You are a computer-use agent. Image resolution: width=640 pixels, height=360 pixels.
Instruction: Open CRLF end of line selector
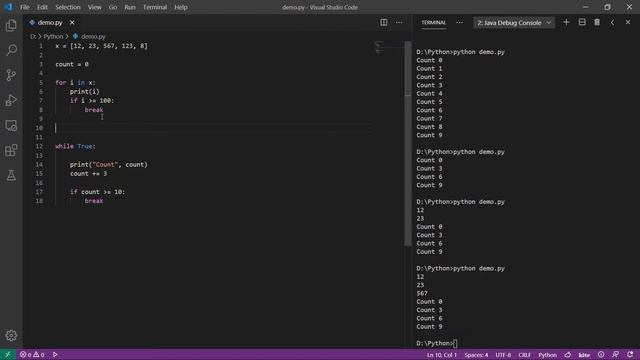coord(524,355)
